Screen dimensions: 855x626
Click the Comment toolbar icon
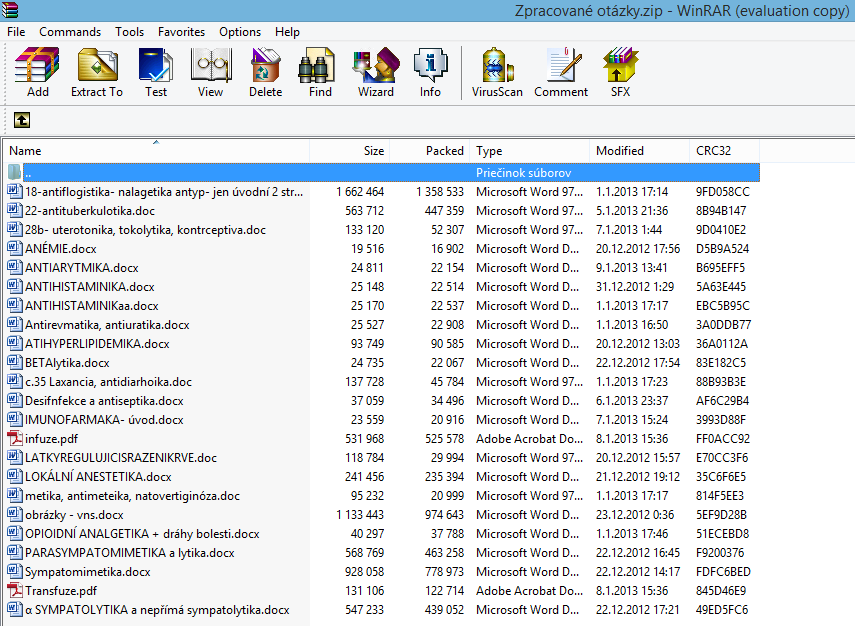pyautogui.click(x=561, y=73)
